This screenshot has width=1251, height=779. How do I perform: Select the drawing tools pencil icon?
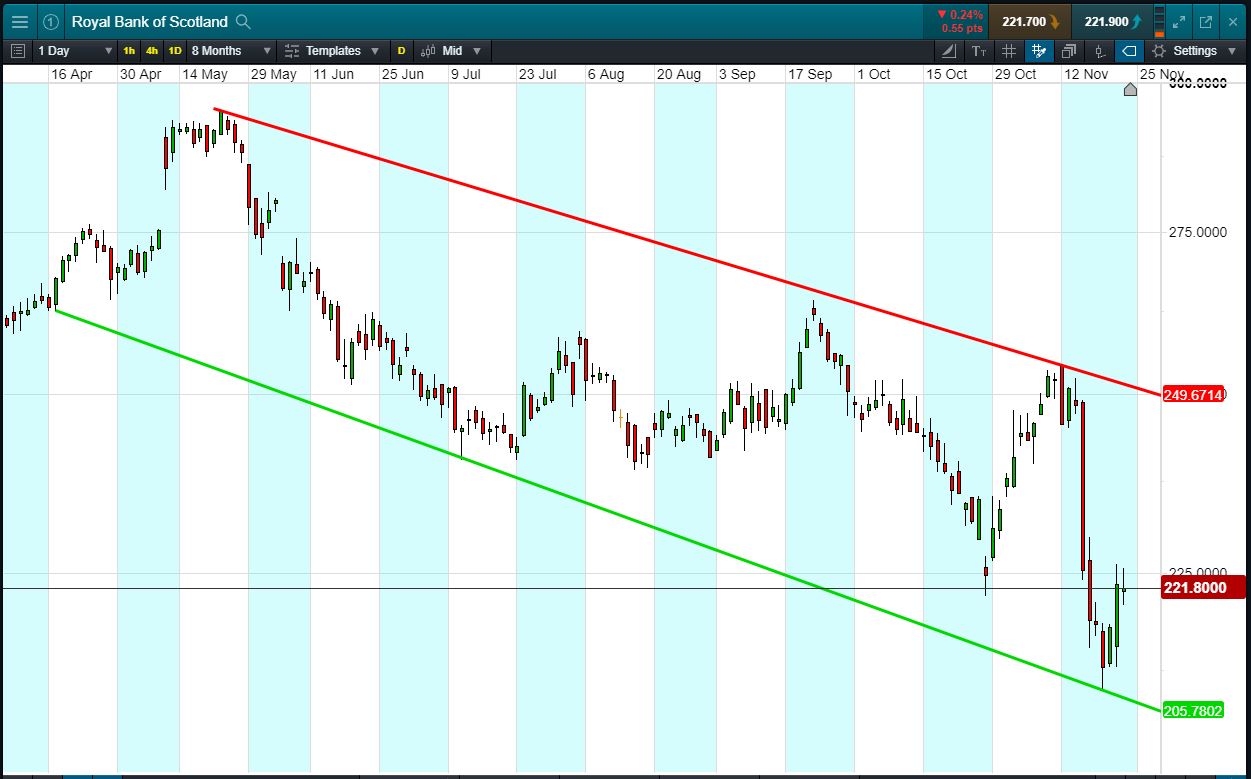(x=949, y=50)
